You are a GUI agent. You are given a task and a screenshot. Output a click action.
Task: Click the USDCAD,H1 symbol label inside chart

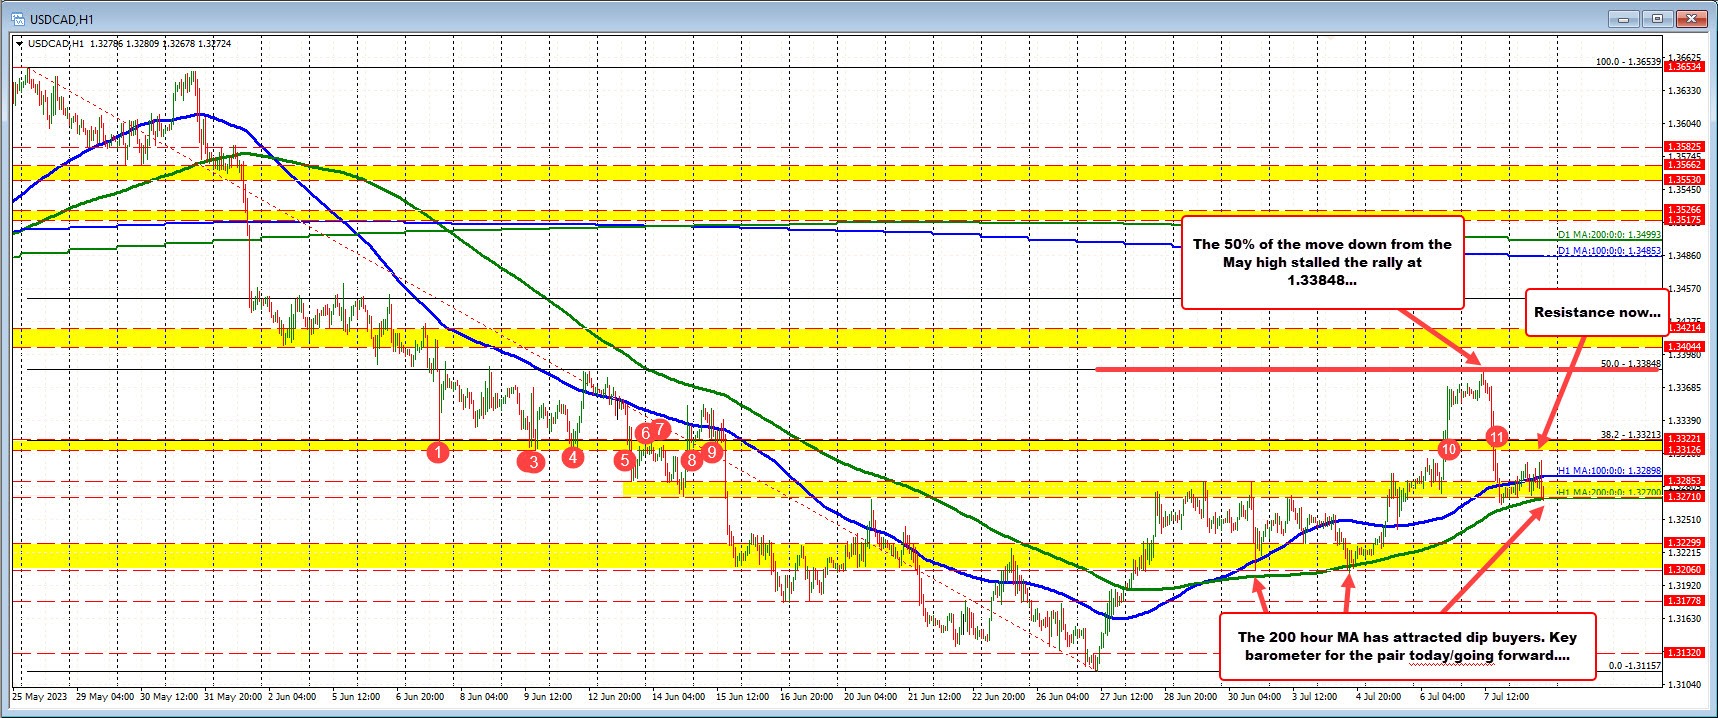pos(56,44)
